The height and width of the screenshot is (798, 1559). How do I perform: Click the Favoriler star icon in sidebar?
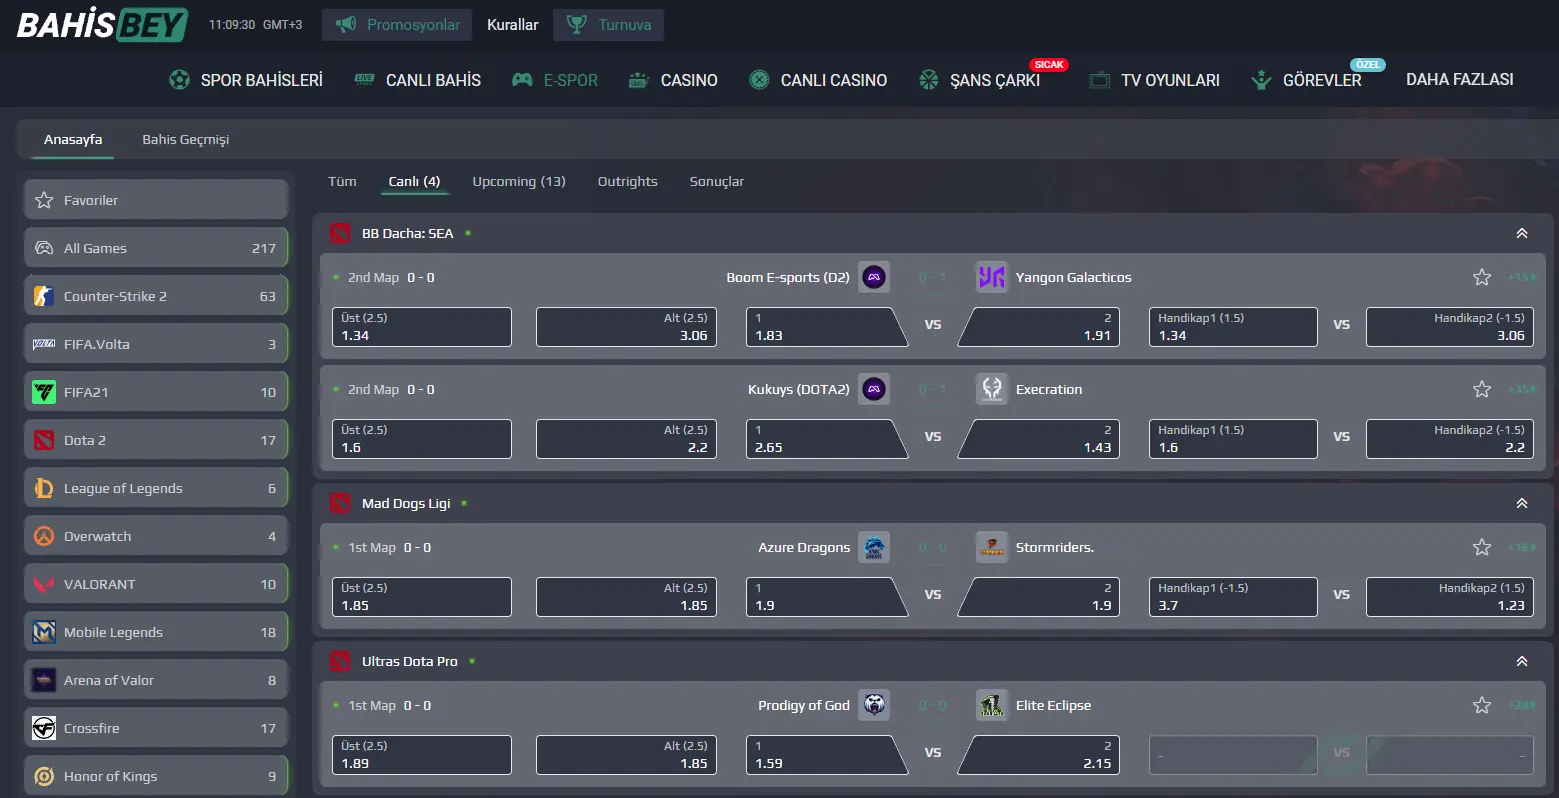(x=44, y=200)
